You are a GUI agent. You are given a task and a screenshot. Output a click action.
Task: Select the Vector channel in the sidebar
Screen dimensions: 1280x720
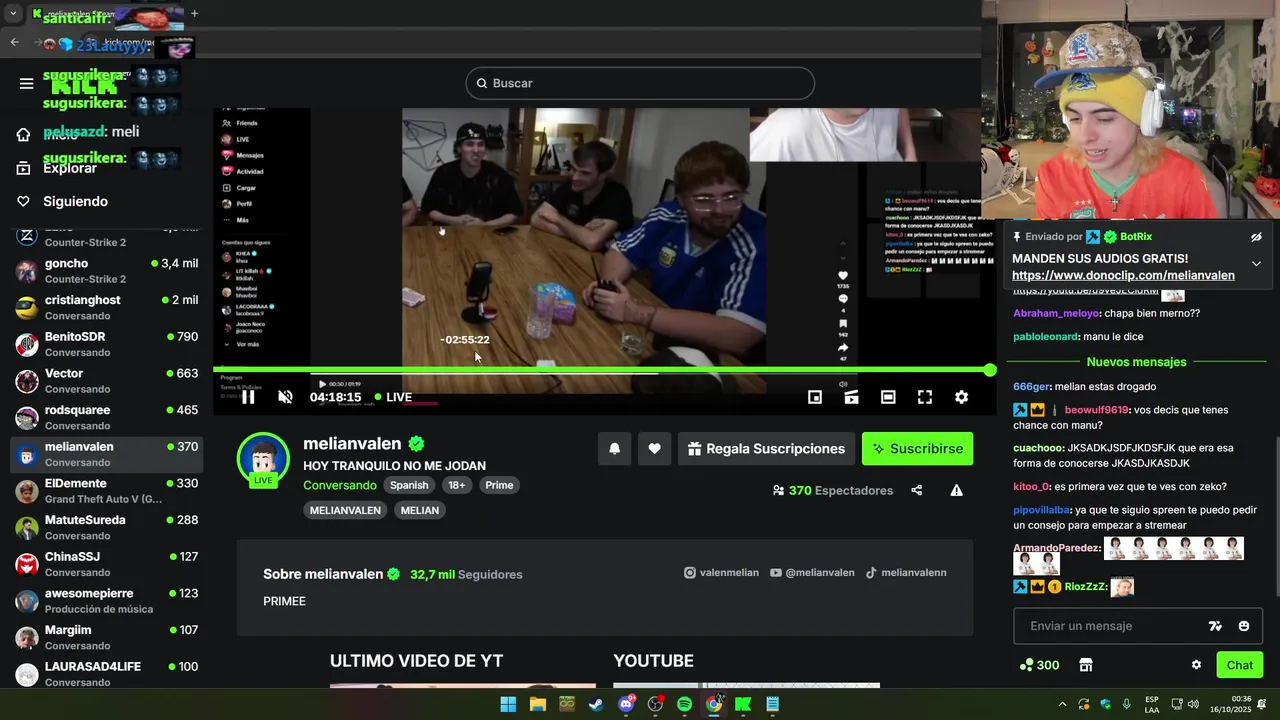[x=107, y=380]
